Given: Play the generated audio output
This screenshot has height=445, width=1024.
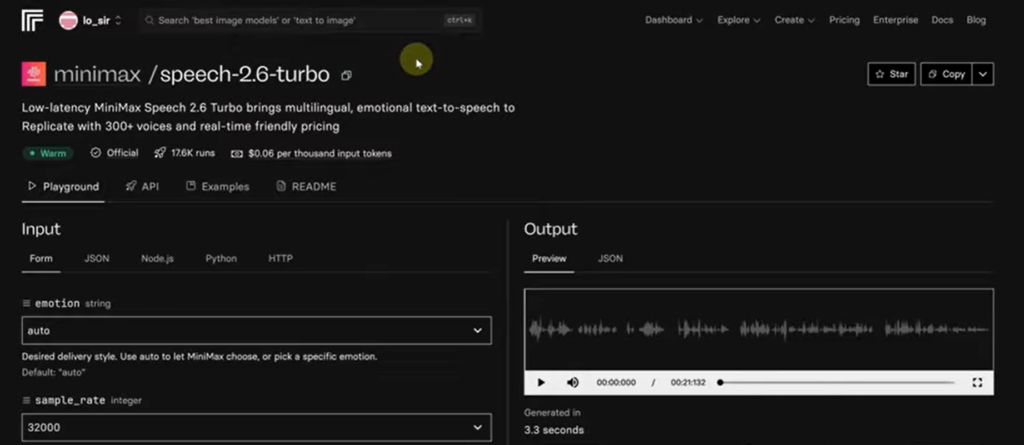Looking at the screenshot, I should (x=541, y=382).
